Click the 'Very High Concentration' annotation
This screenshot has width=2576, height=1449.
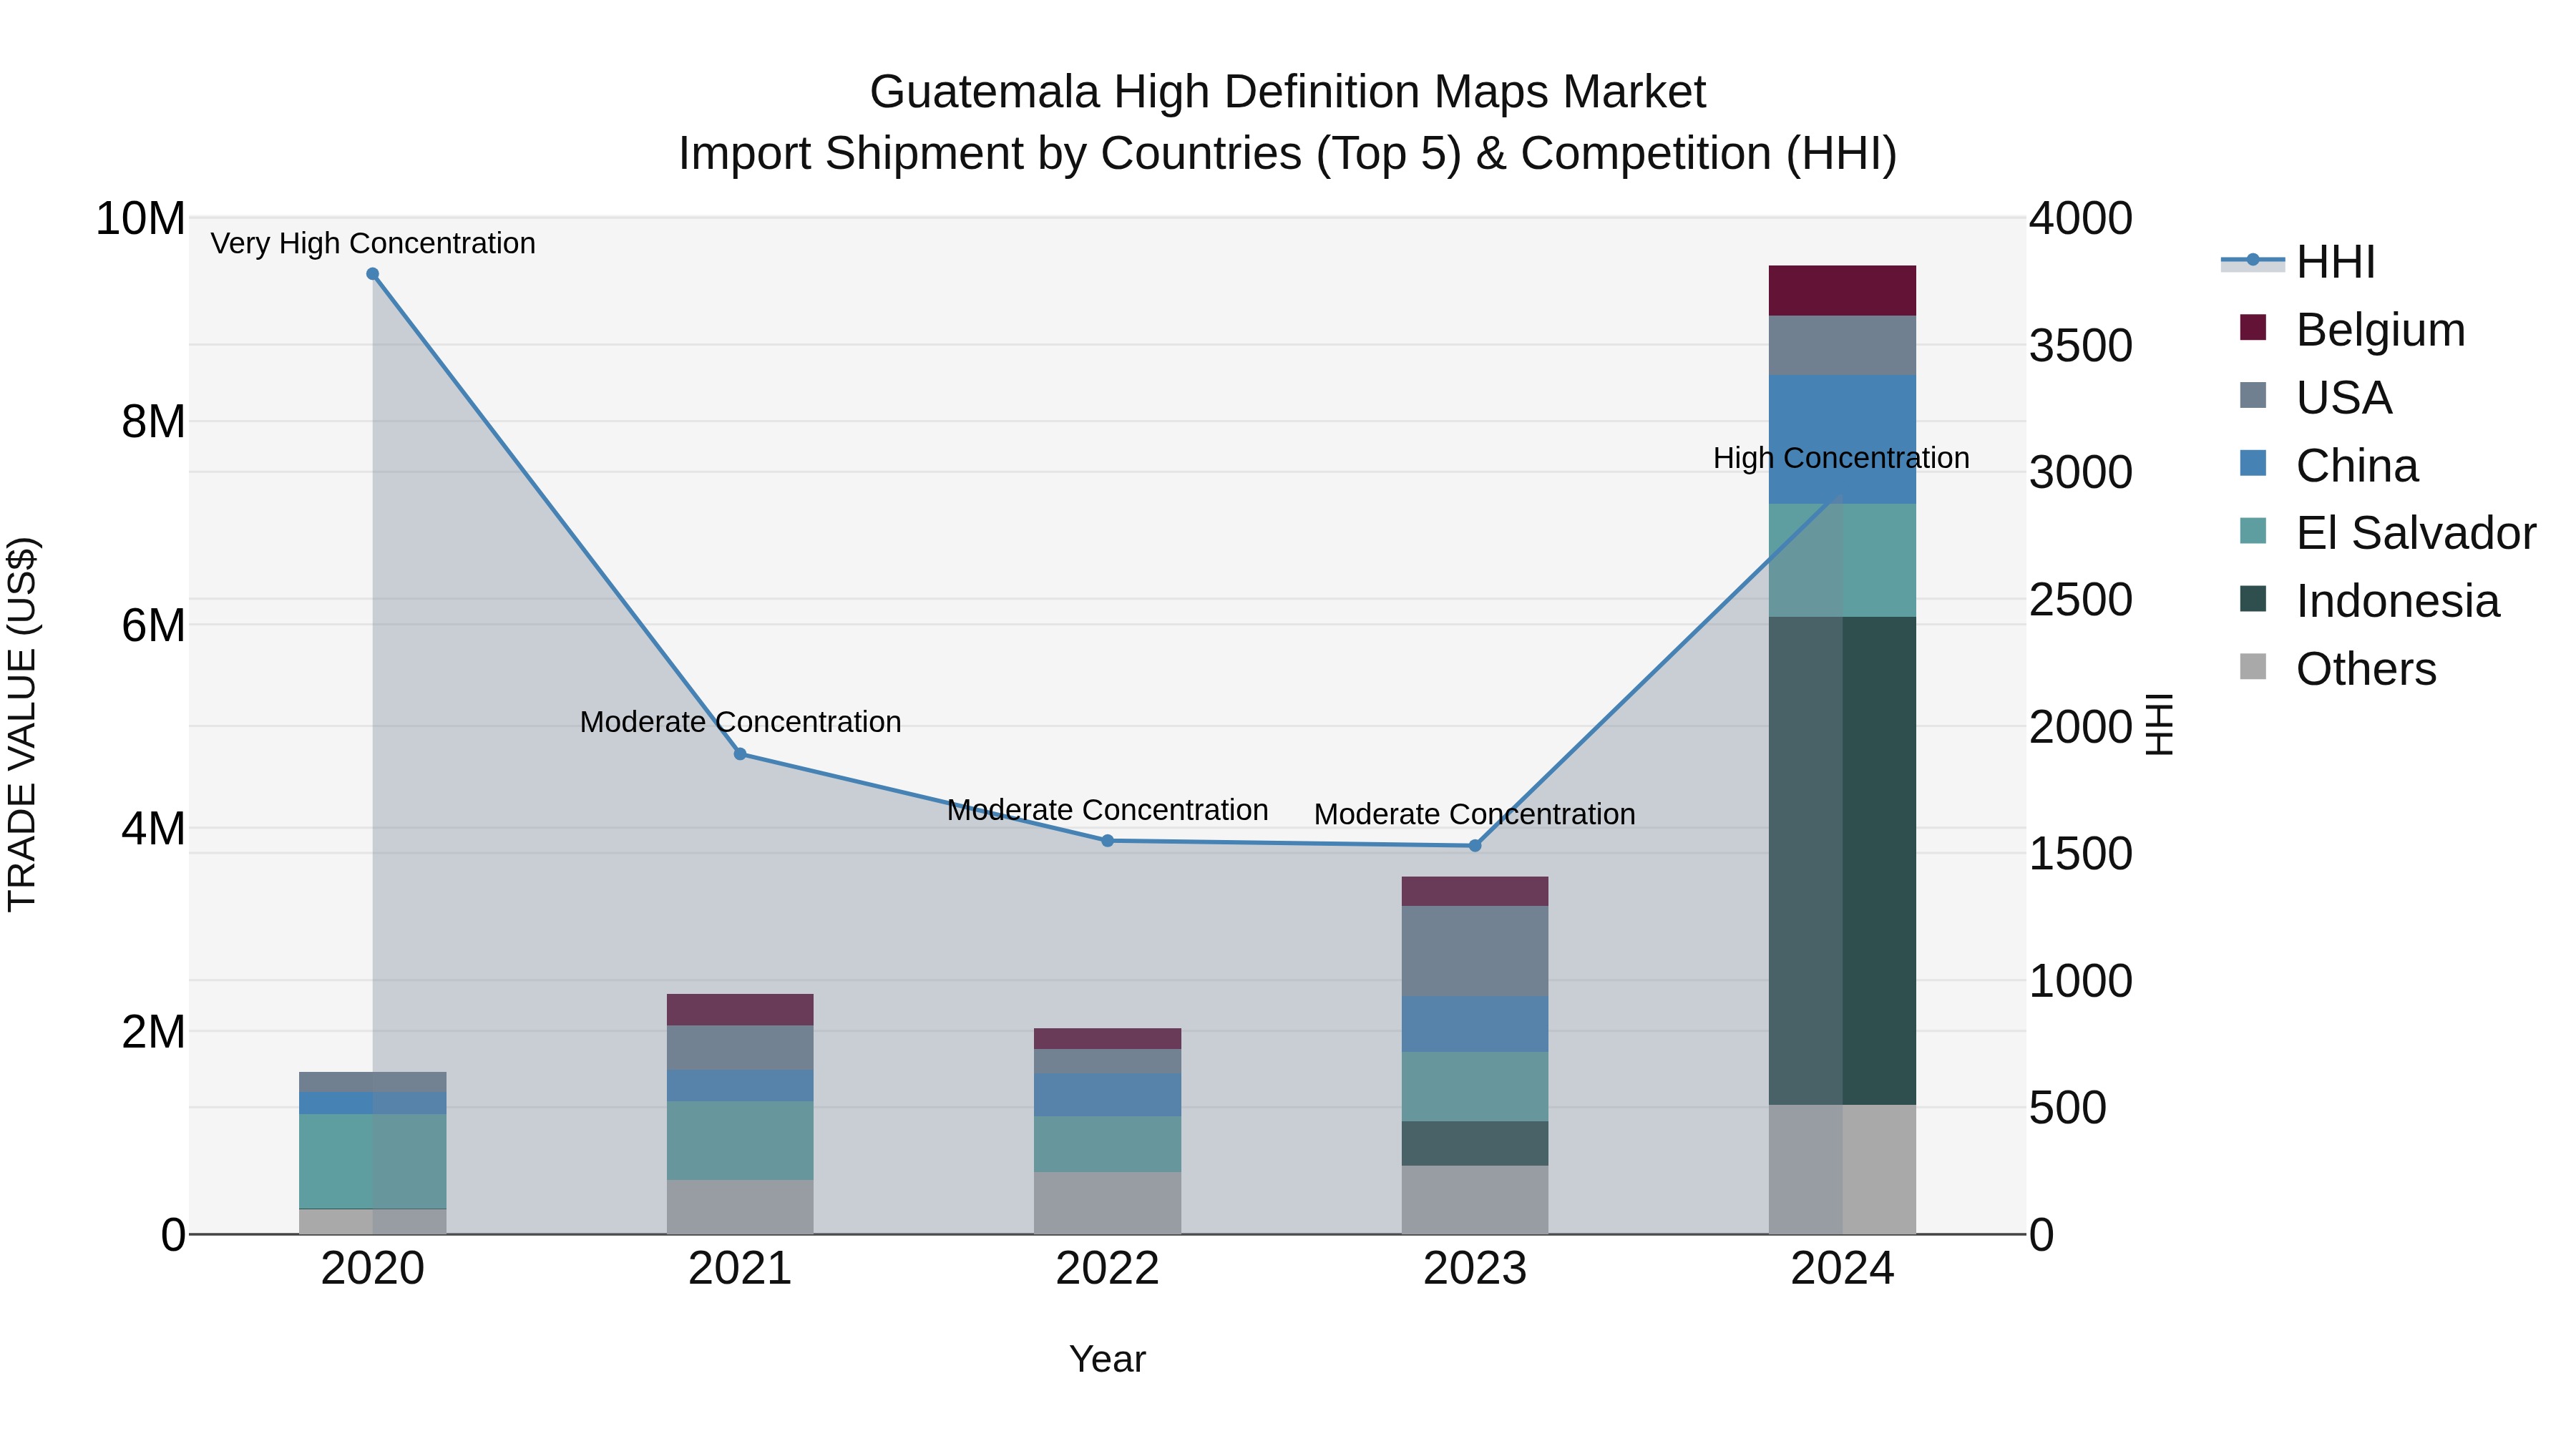click(x=373, y=243)
